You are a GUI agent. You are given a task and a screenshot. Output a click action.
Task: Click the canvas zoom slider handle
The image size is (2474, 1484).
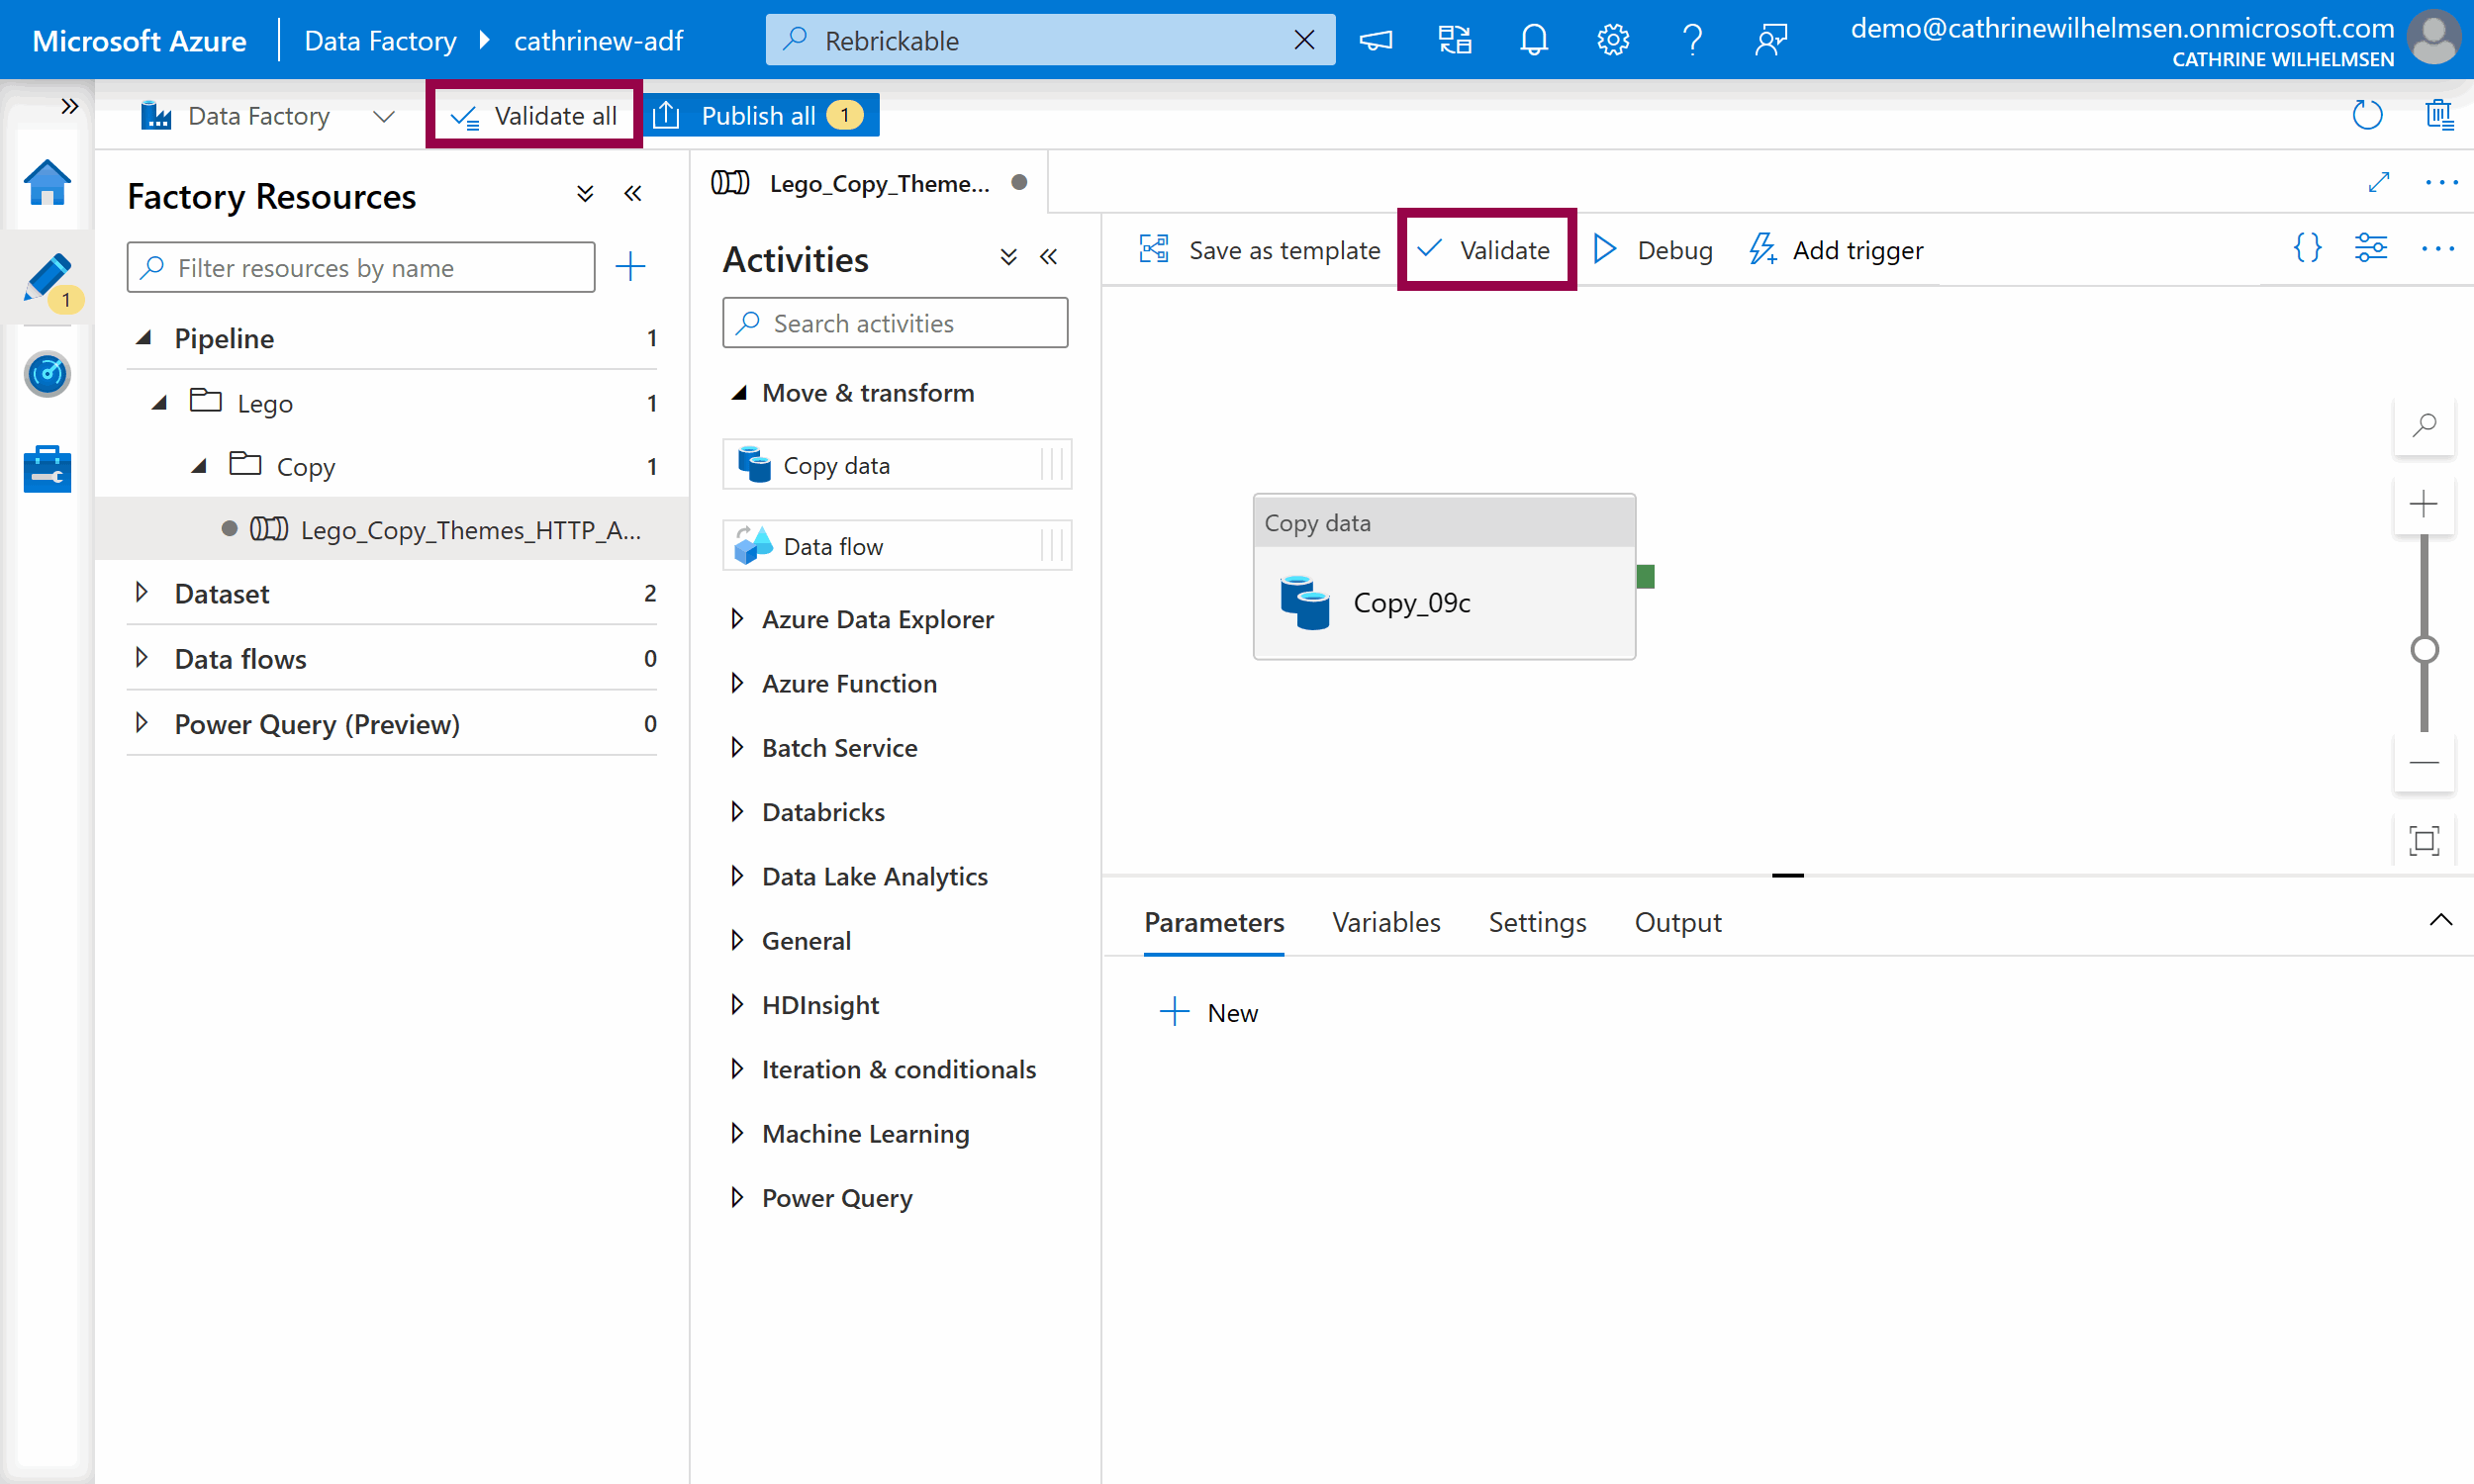point(2424,651)
